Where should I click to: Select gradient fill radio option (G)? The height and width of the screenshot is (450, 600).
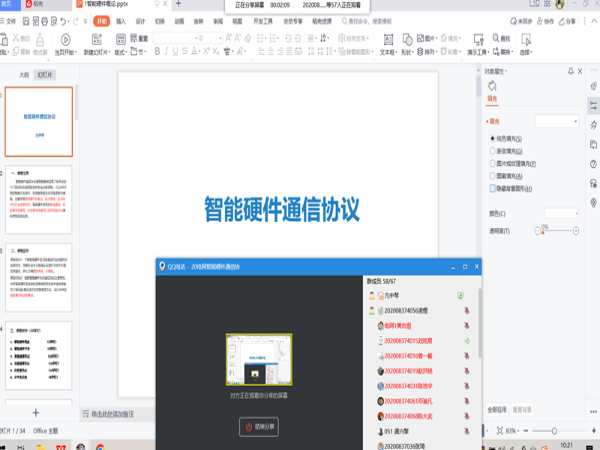[492, 151]
